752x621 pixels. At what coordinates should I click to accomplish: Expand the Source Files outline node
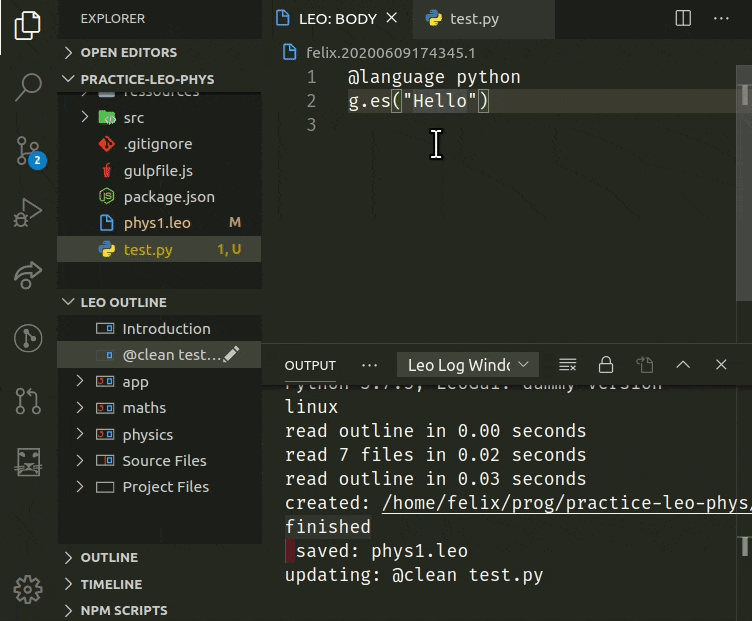point(80,460)
